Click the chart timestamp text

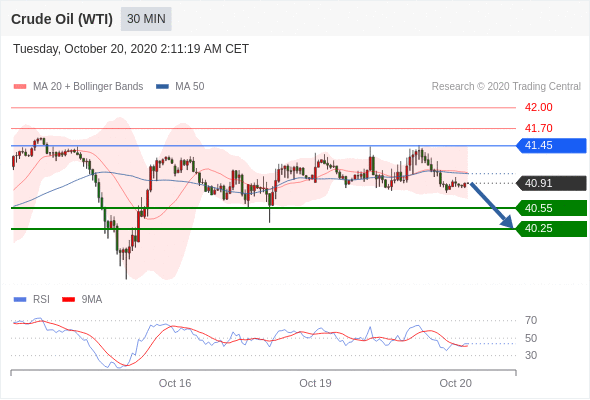click(x=131, y=49)
